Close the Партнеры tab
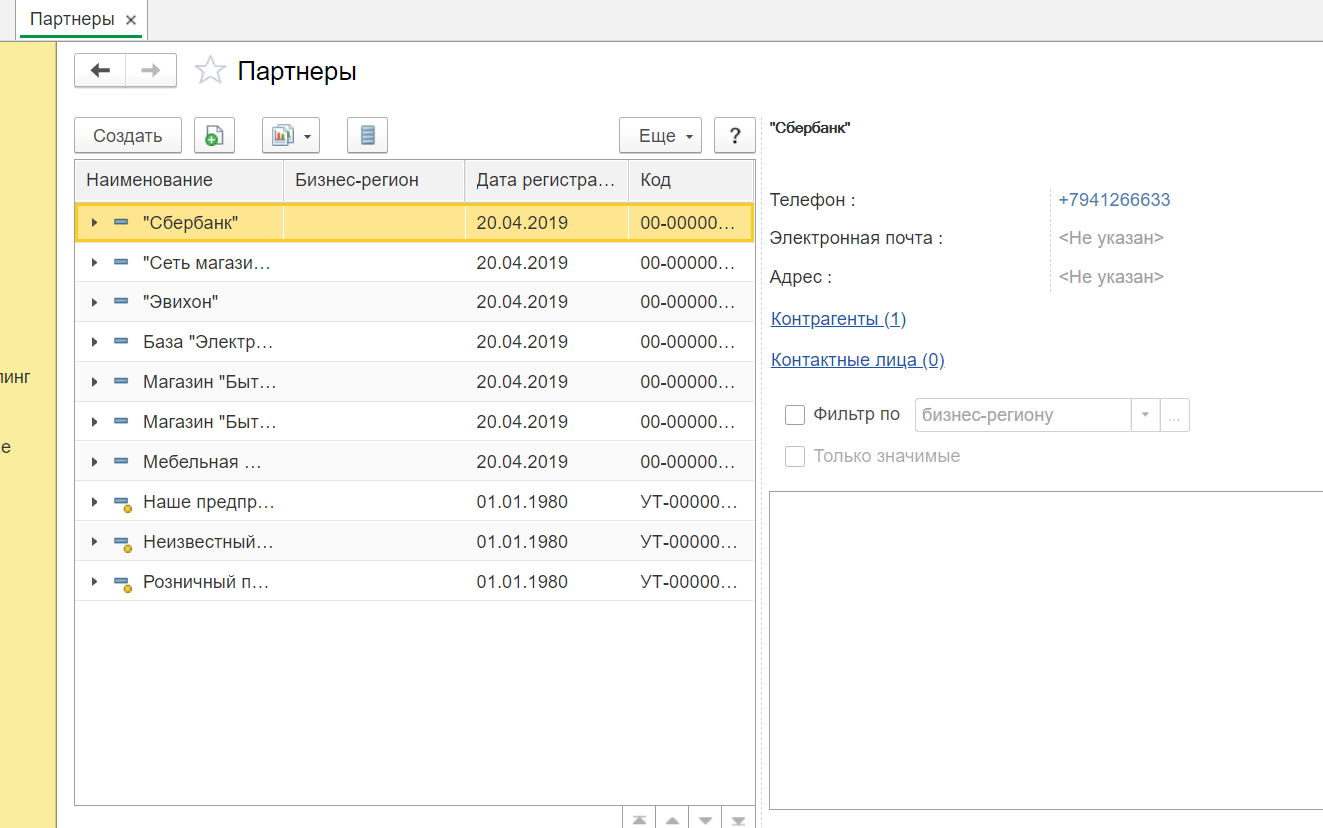 tap(130, 20)
